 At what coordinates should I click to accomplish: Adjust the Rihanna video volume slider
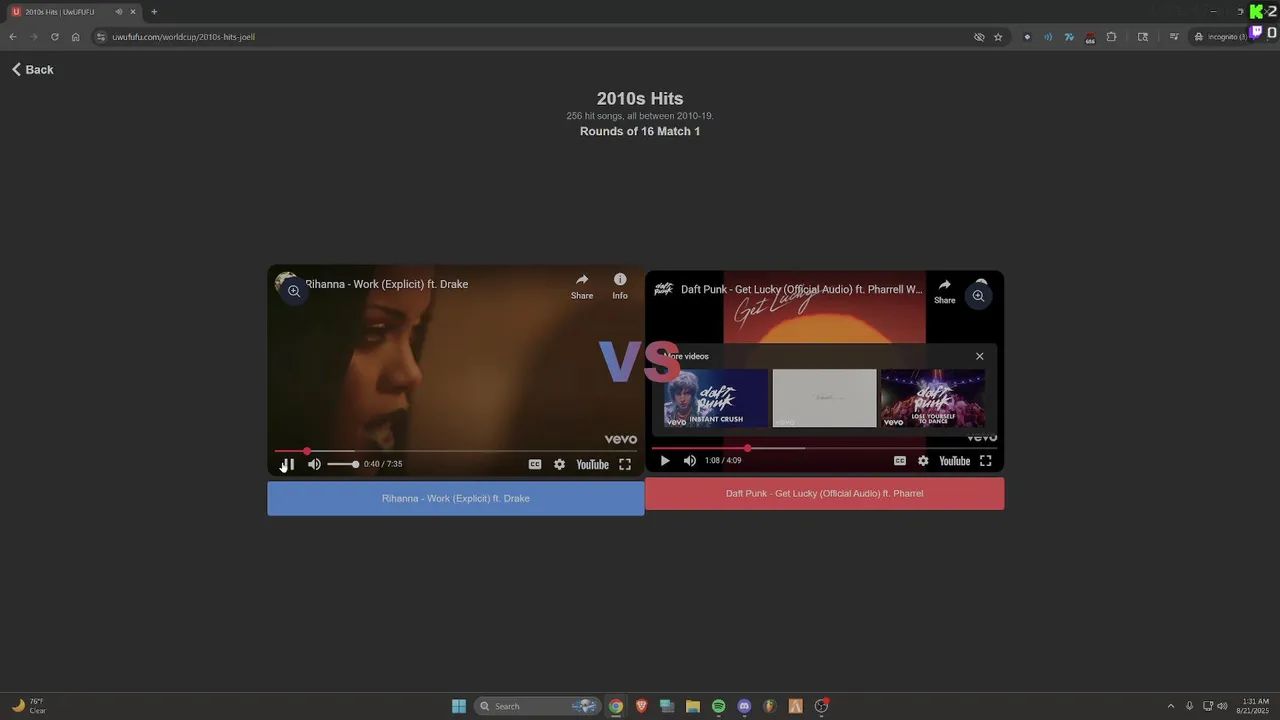point(342,464)
